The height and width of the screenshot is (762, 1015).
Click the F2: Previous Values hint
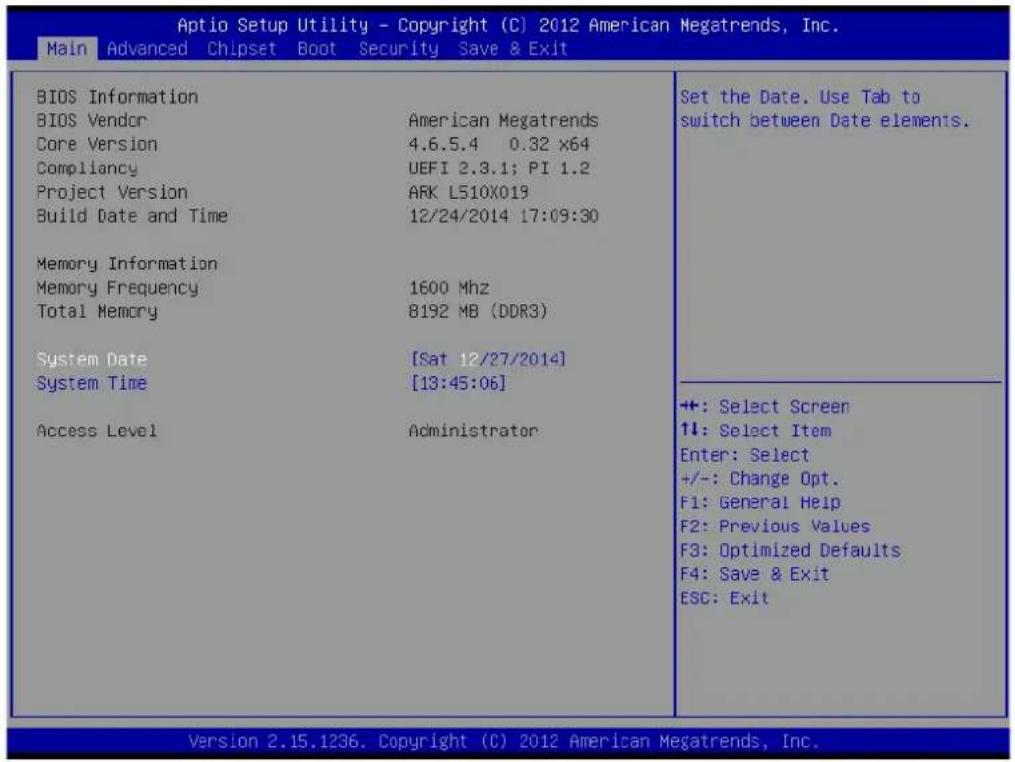[775, 526]
